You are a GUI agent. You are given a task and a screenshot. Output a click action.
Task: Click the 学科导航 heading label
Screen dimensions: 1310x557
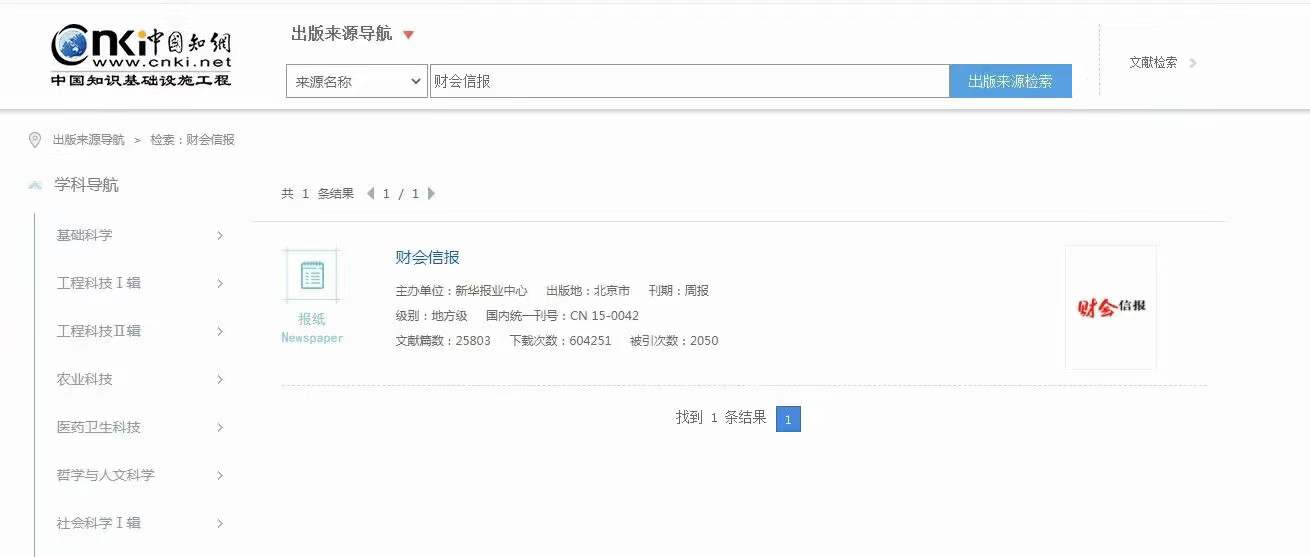pyautogui.click(x=87, y=185)
